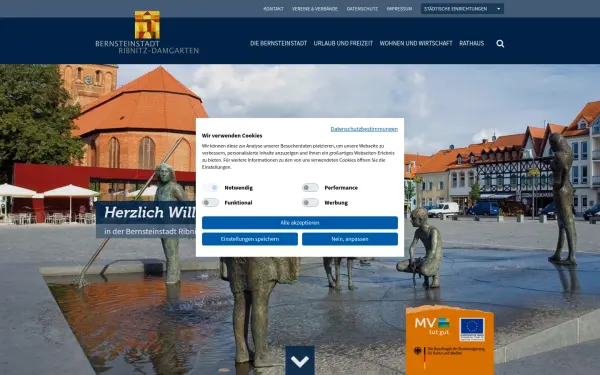The image size is (600, 375).
Task: Open the Städtische Einrichtungen dropdown
Action: tap(462, 9)
